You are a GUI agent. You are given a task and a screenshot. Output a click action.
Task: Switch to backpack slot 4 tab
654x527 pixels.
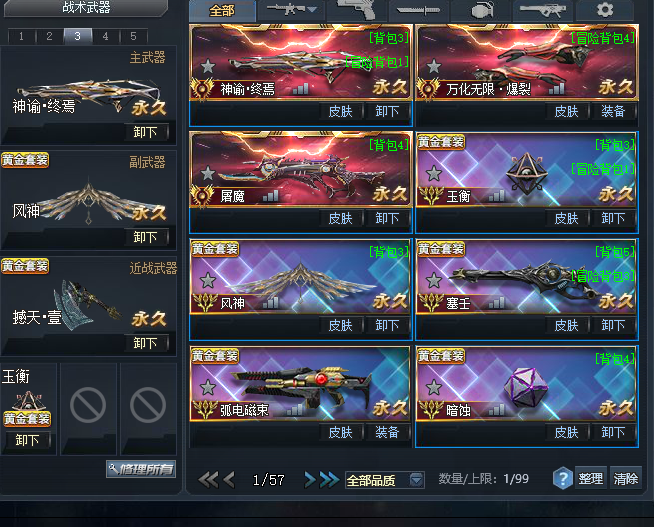pyautogui.click(x=106, y=36)
